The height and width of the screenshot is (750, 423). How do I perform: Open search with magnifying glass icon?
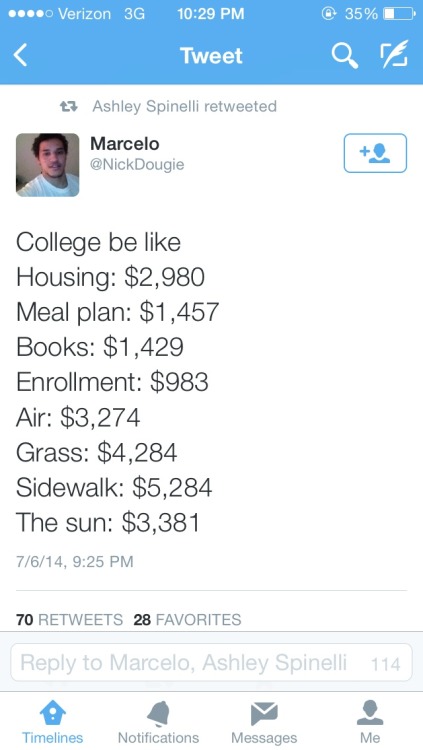pos(345,56)
